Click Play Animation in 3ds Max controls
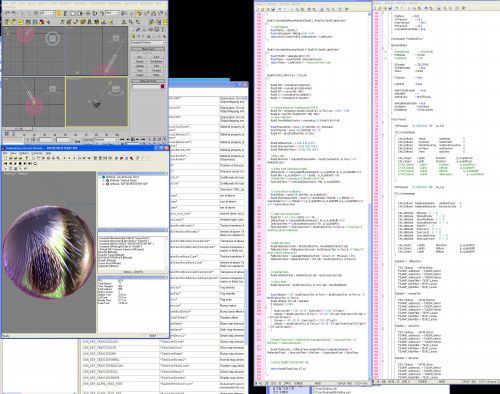The image size is (500, 394). click(x=133, y=140)
